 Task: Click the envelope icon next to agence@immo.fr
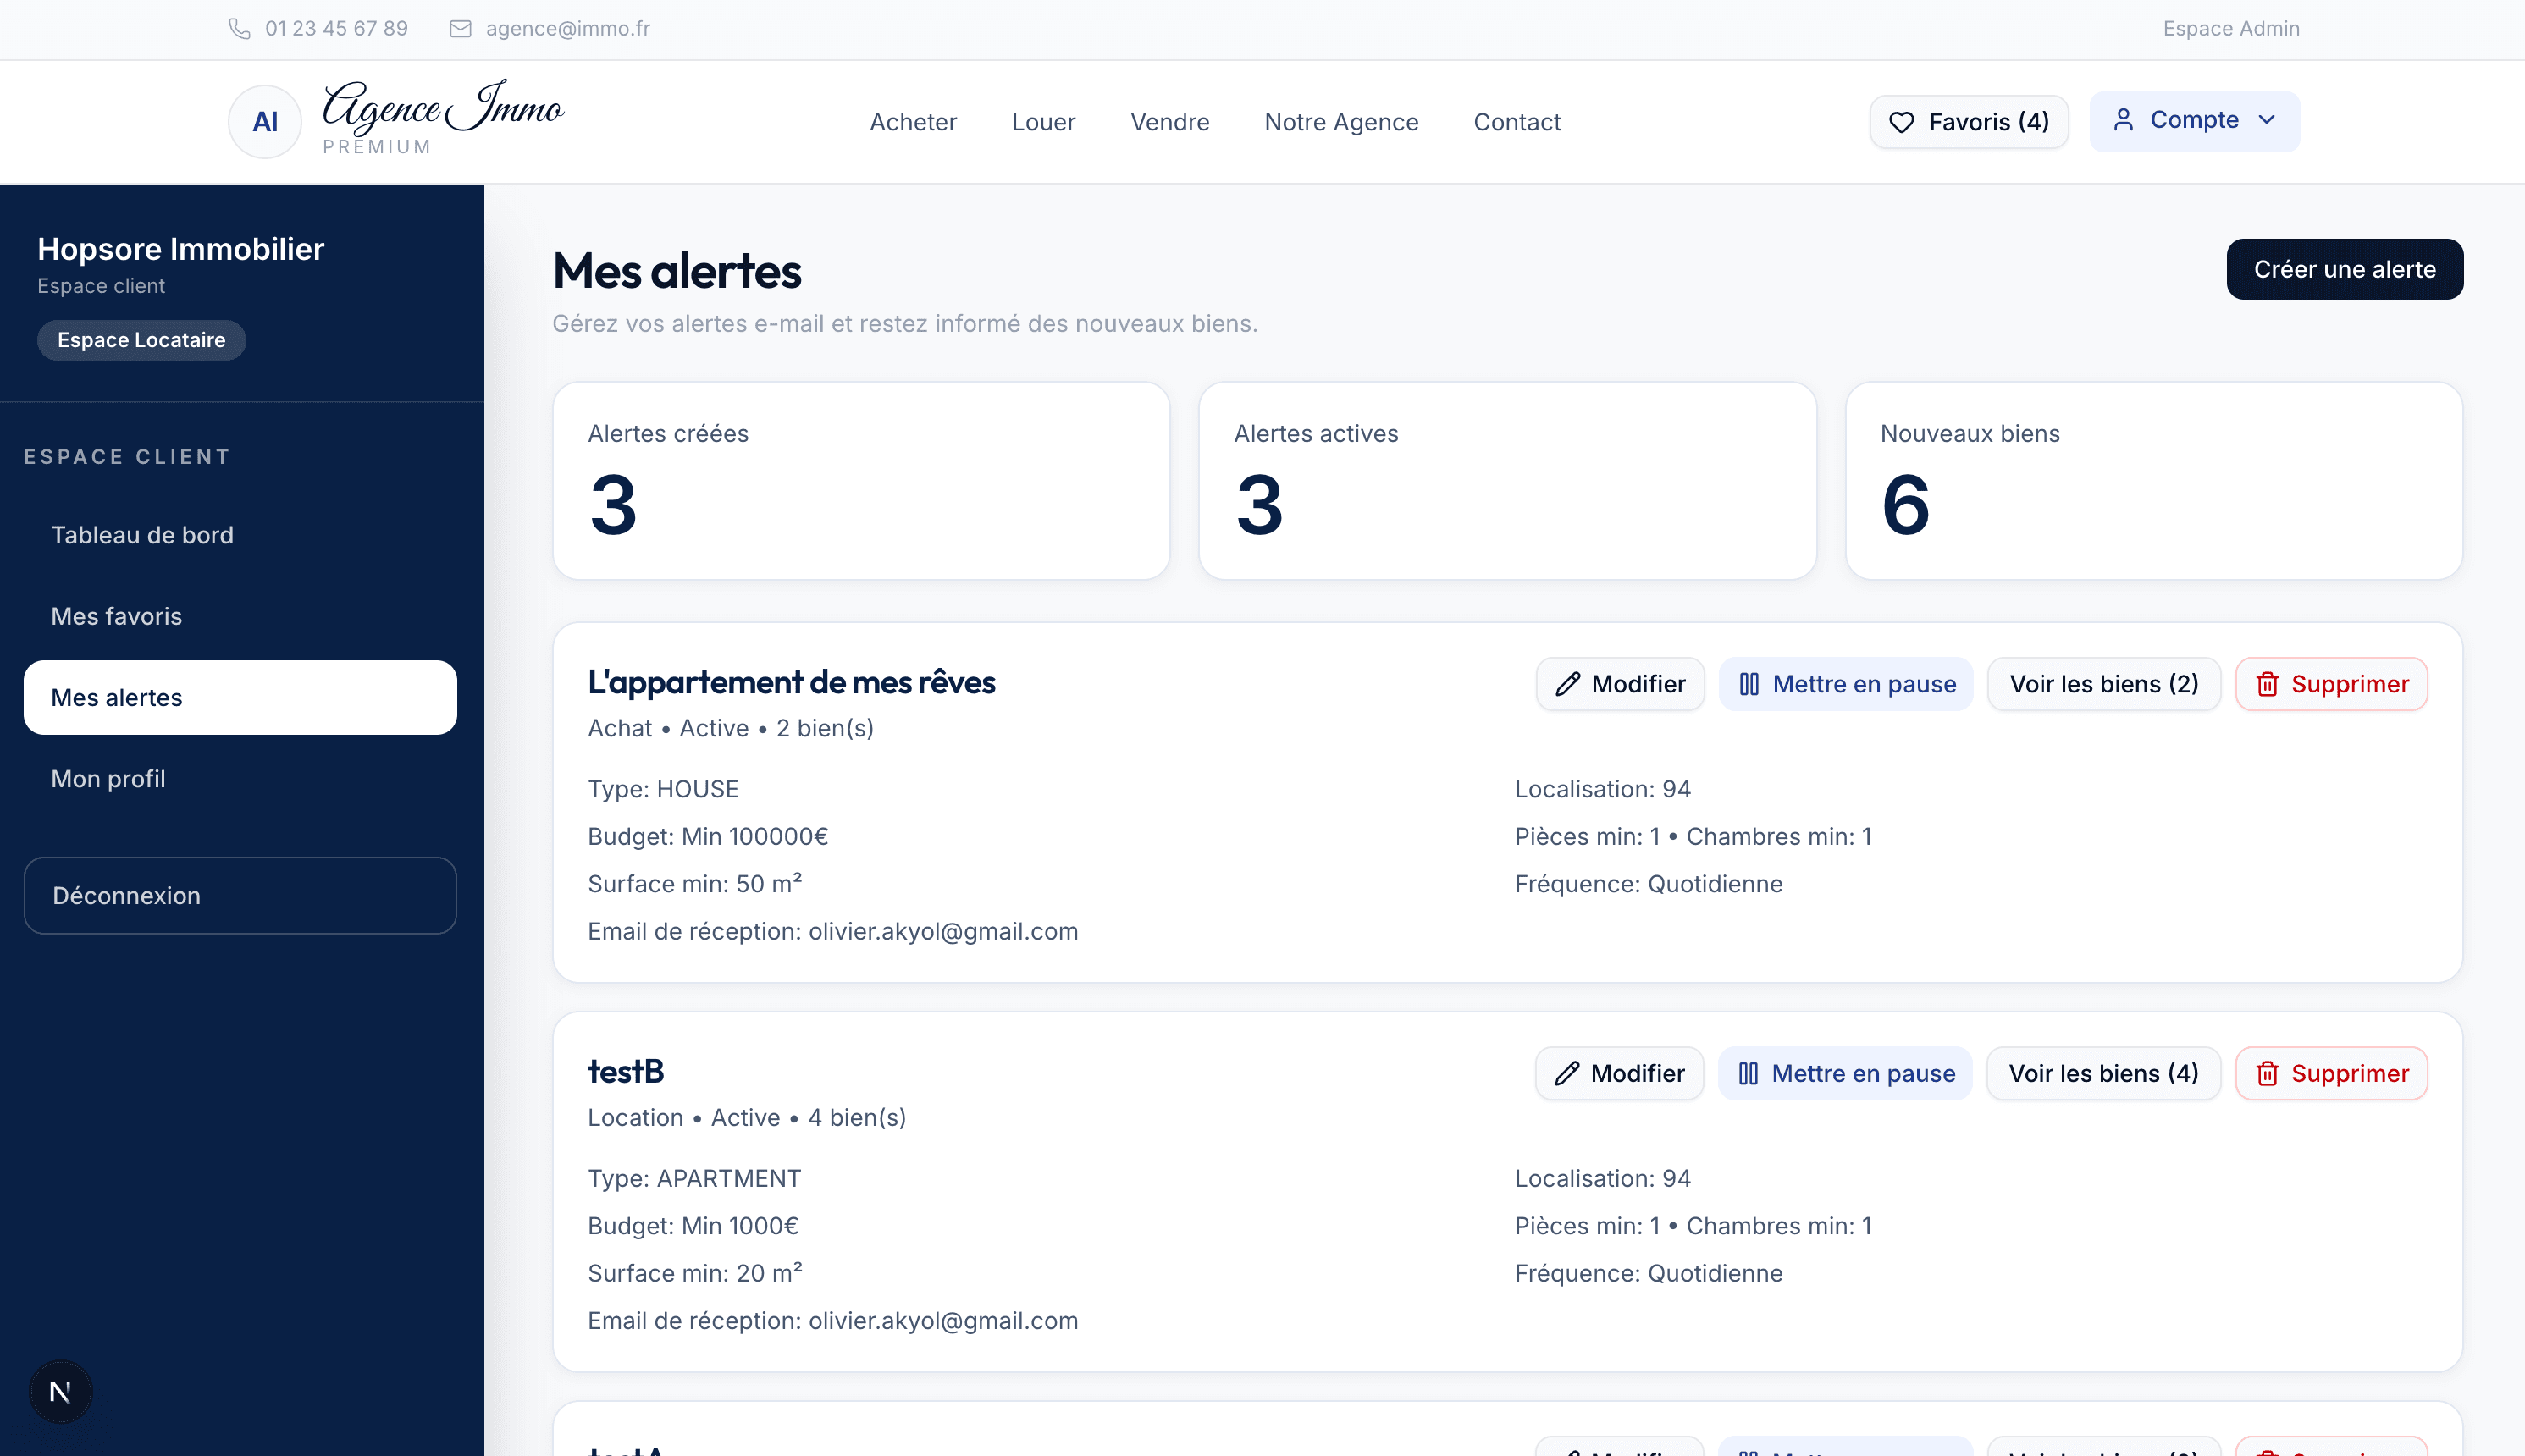460,29
